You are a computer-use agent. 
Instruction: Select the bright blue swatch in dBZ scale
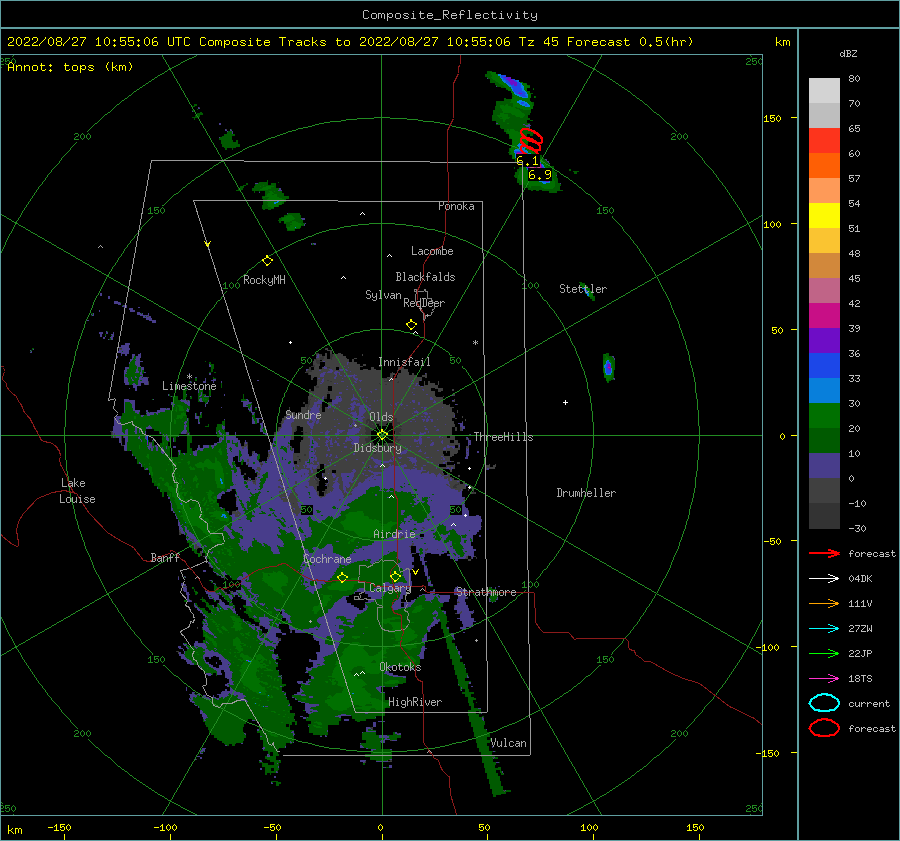point(824,366)
